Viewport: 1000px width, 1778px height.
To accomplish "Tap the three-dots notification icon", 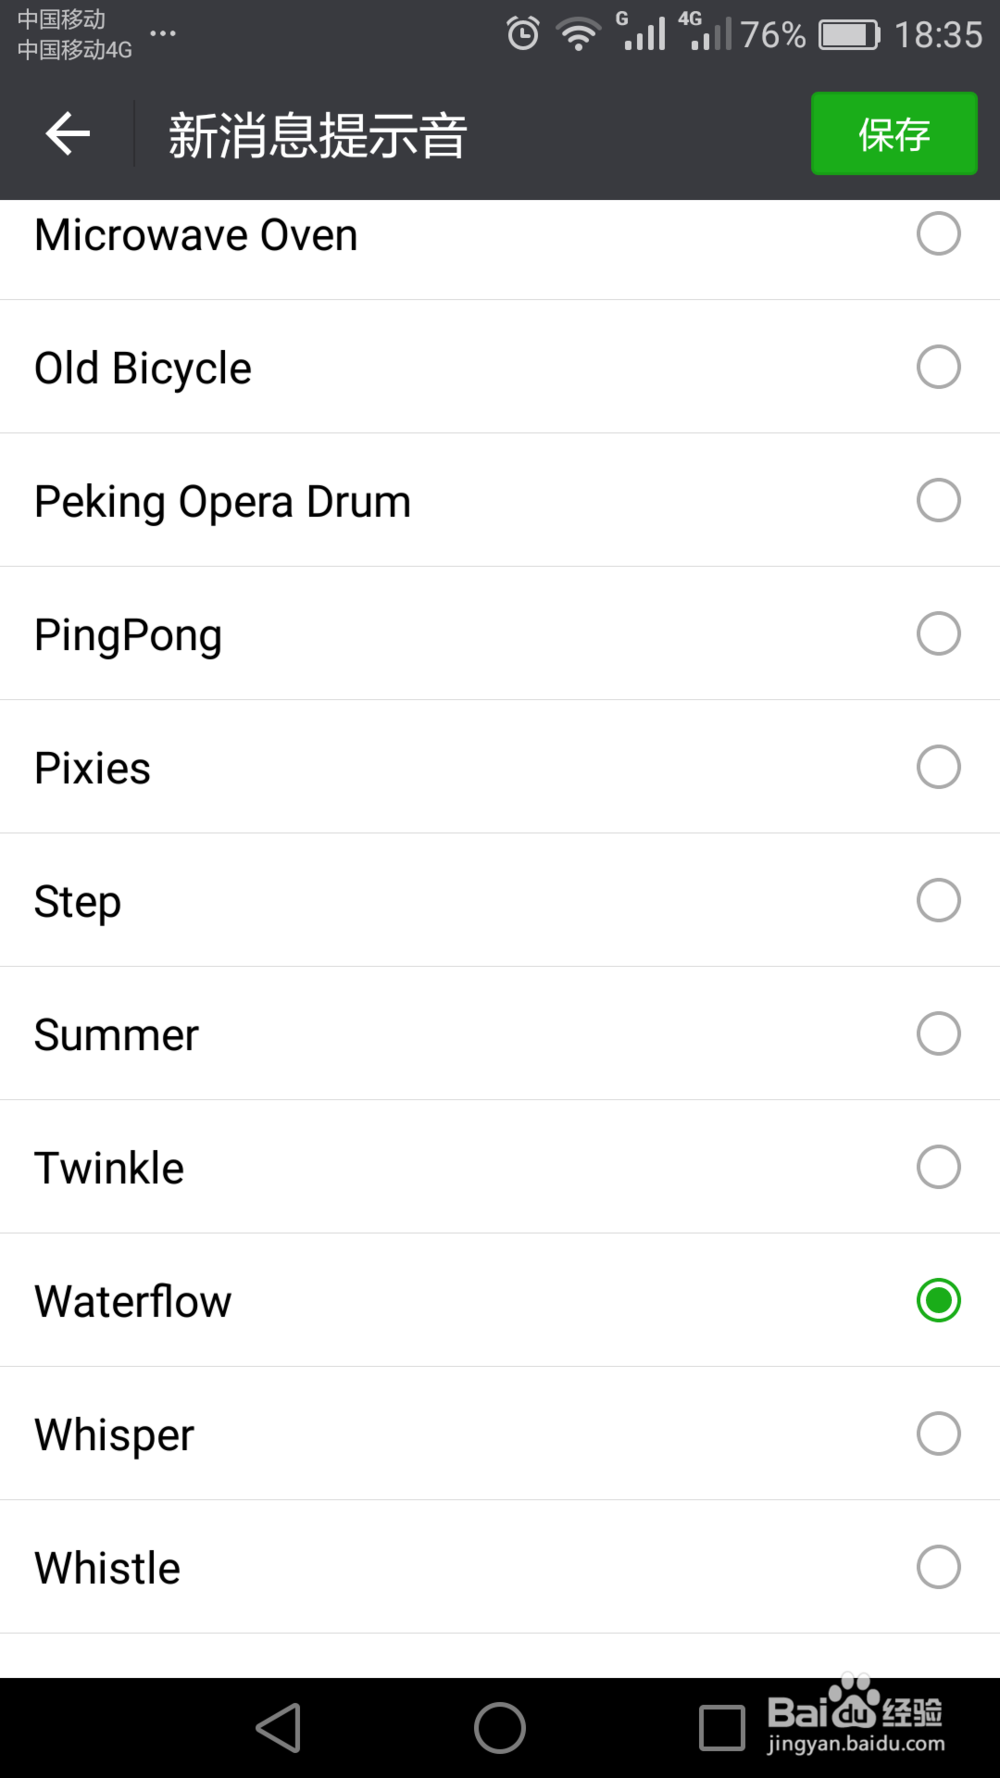I will pos(163,33).
